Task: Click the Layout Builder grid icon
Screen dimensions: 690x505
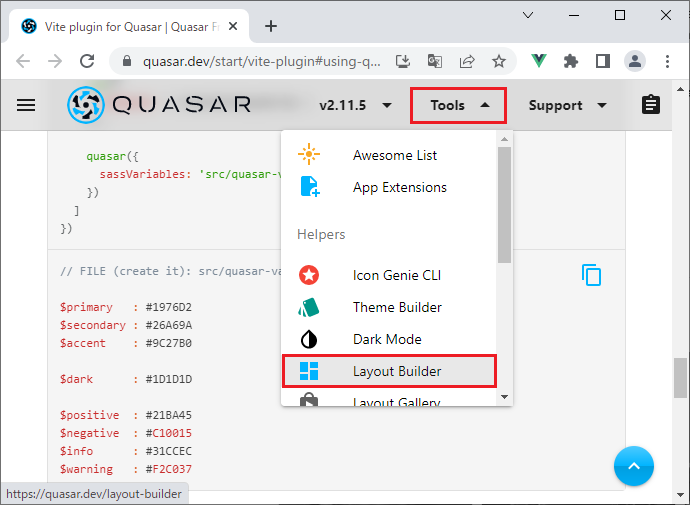Action: [x=309, y=371]
